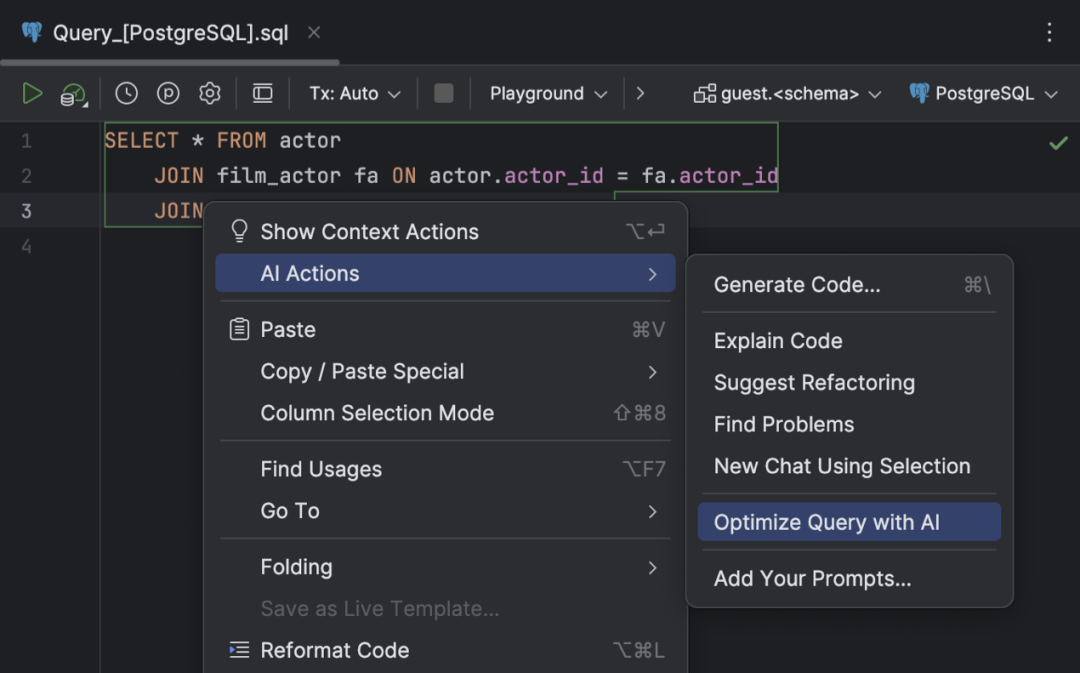Screen dimensions: 1080x673
Task: Toggle Column Selection Mode
Action: click(377, 413)
